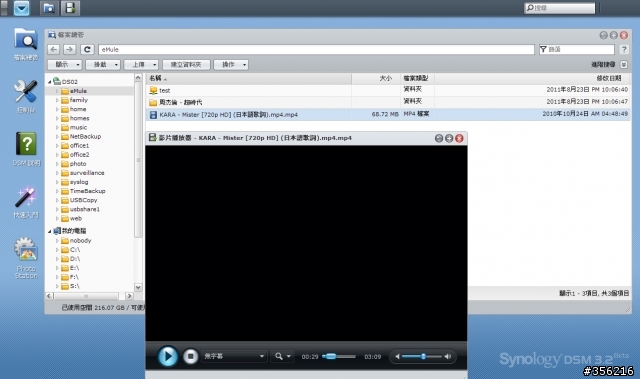Collapse the DS02 tree node

point(50,82)
